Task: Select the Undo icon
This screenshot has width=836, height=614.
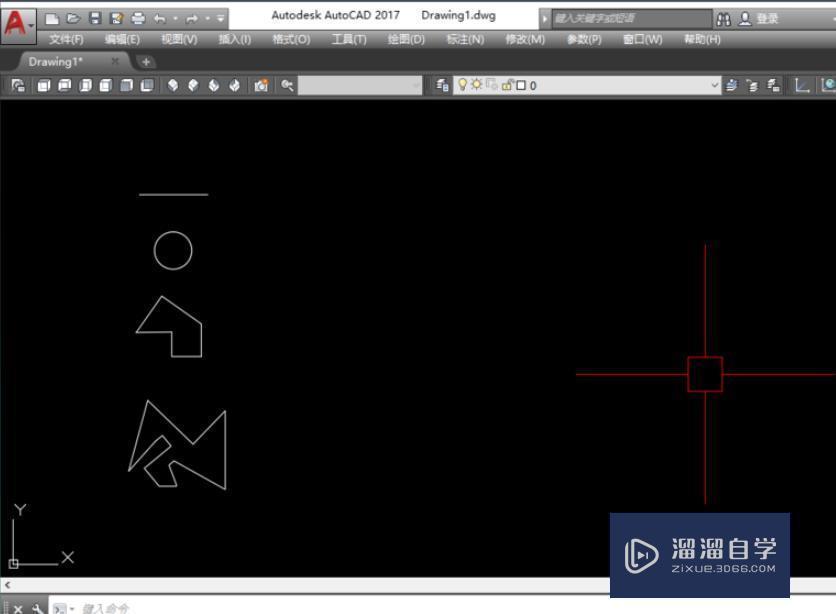Action: [158, 16]
